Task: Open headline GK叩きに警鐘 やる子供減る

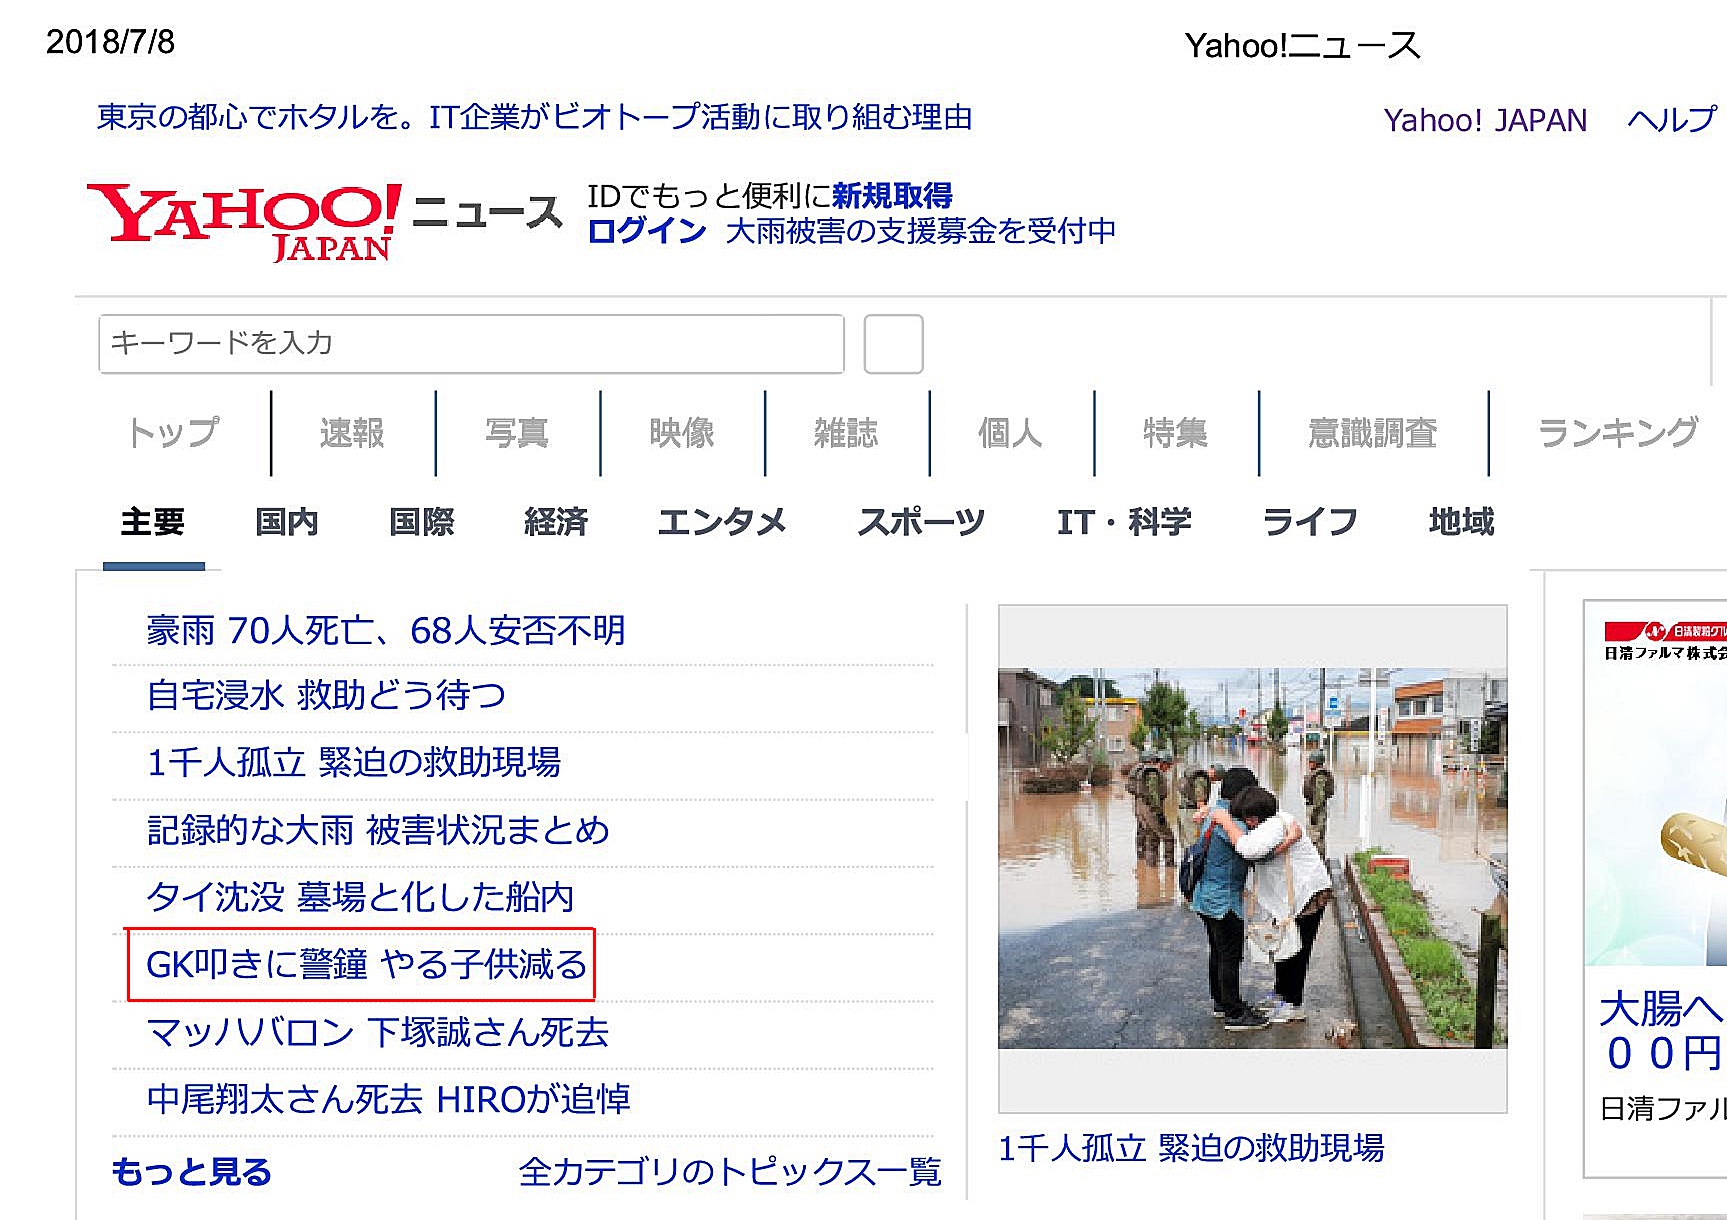Action: [366, 965]
